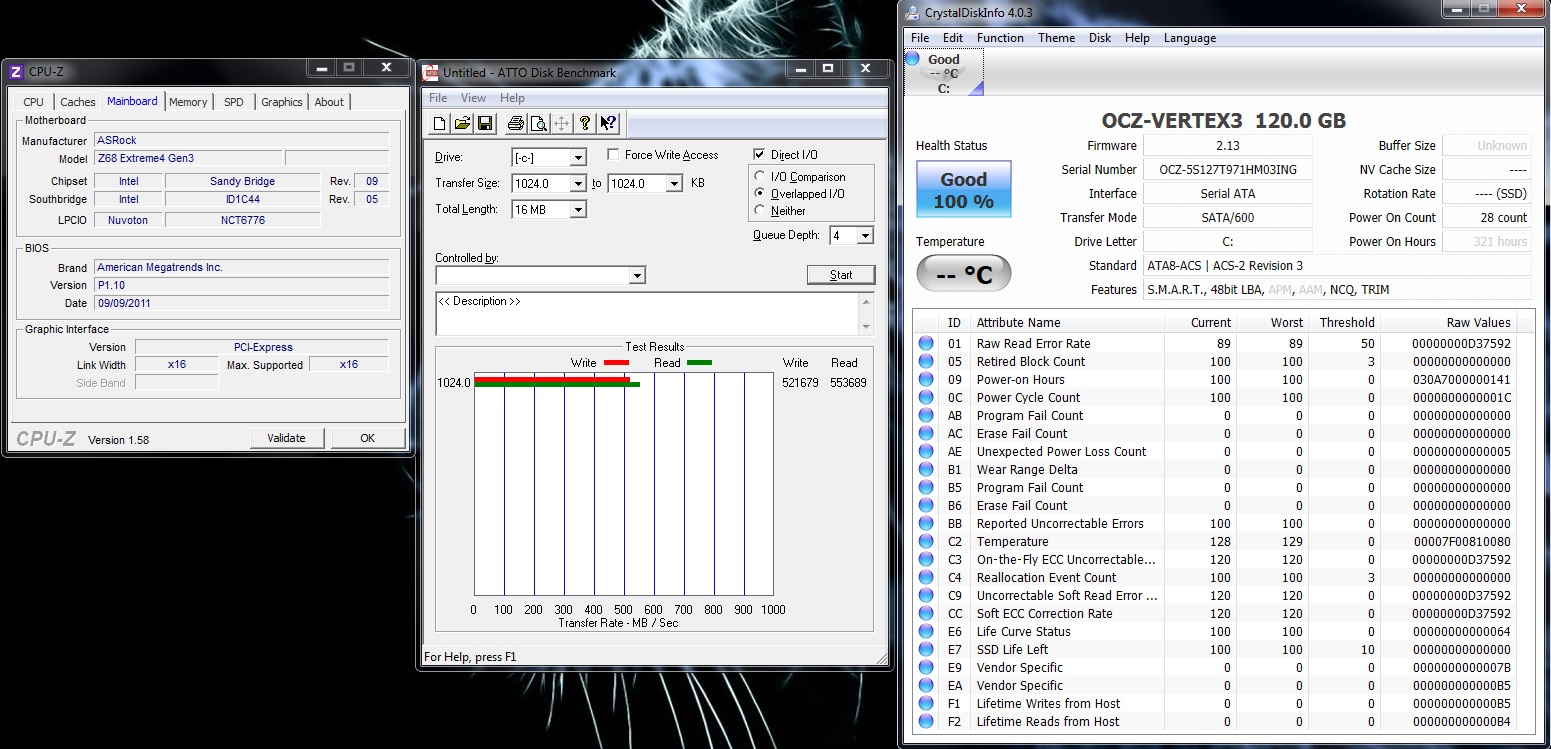
Task: Open the Drive dropdown in ATTO
Action: (577, 158)
